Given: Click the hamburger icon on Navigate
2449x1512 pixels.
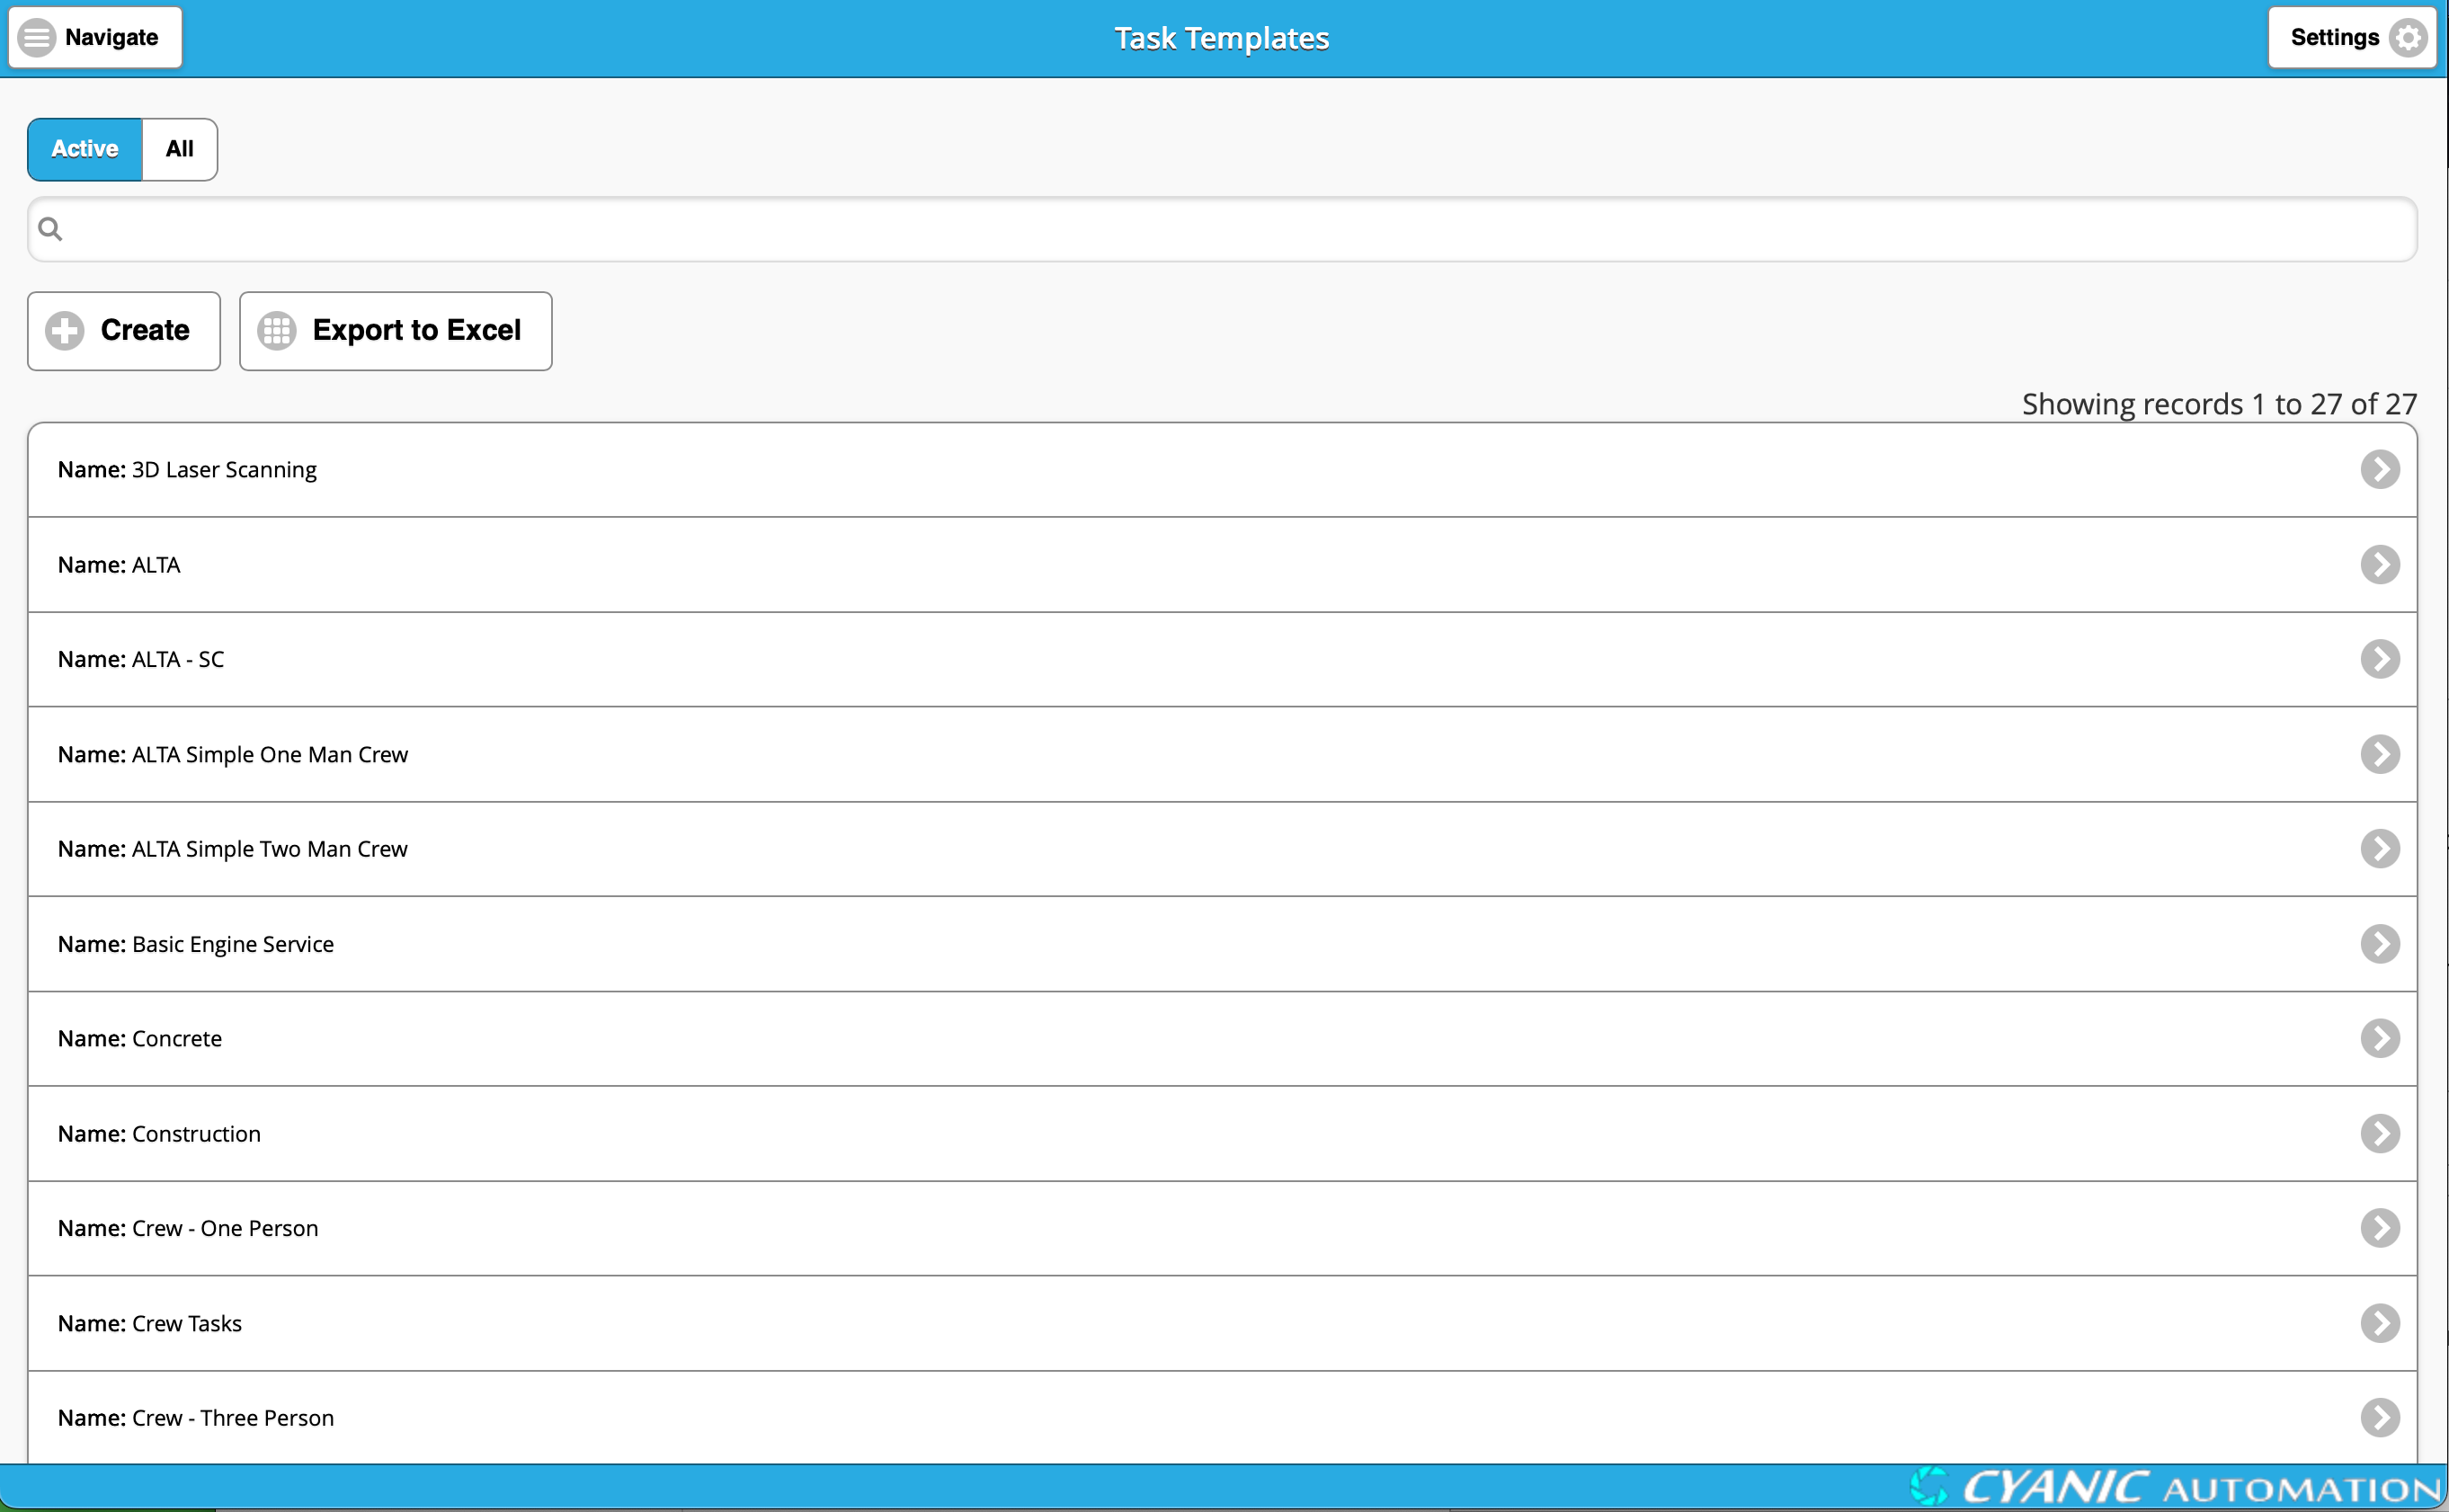Looking at the screenshot, I should 37,38.
